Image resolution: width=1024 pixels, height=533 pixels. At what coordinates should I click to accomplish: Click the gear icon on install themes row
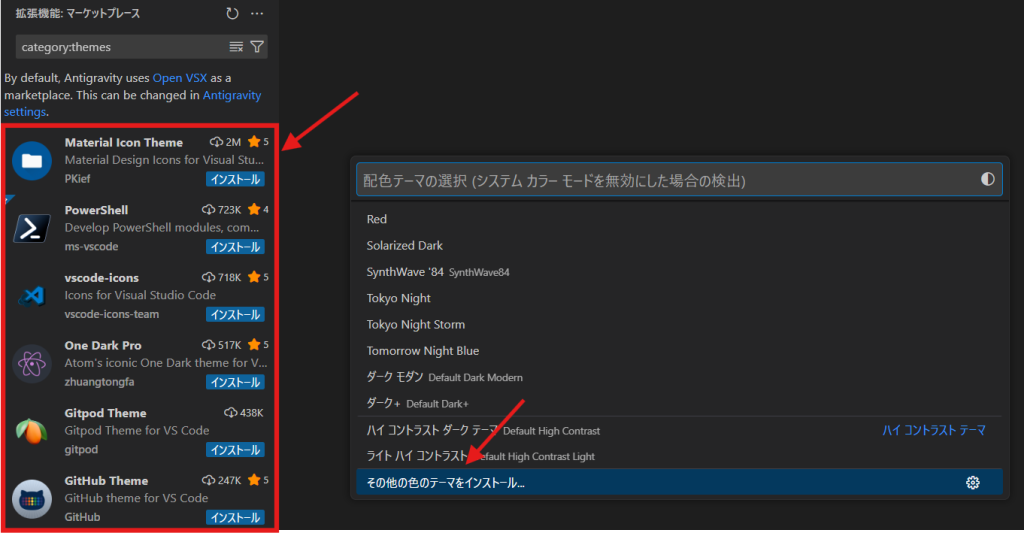click(x=972, y=483)
